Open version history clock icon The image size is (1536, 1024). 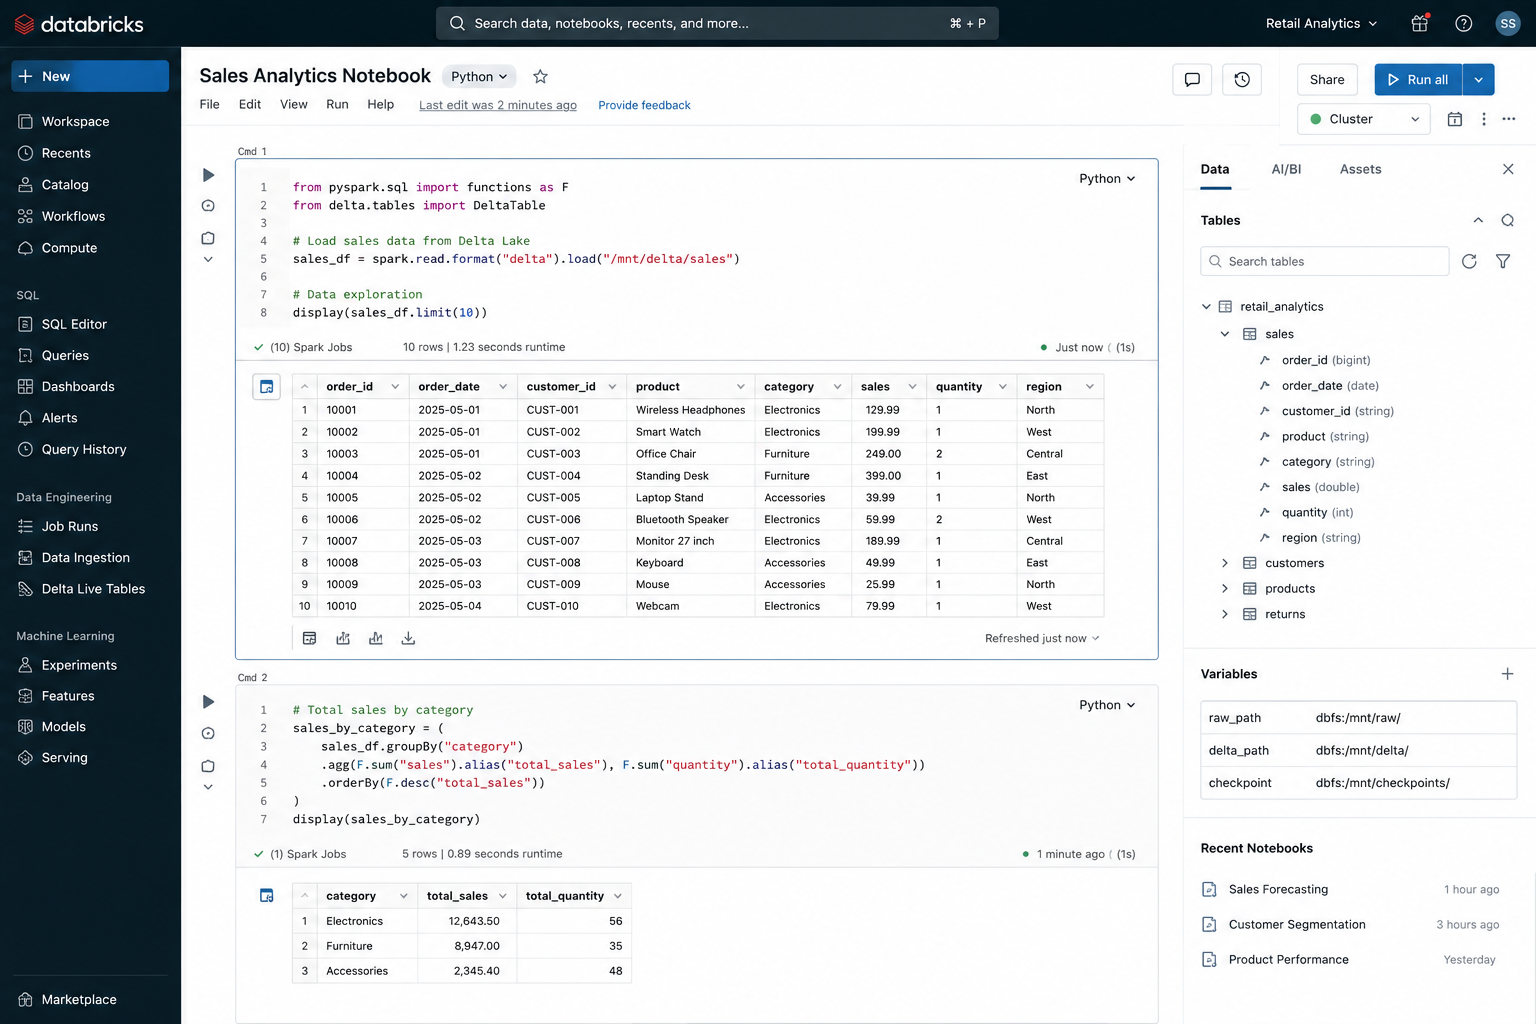point(1242,80)
